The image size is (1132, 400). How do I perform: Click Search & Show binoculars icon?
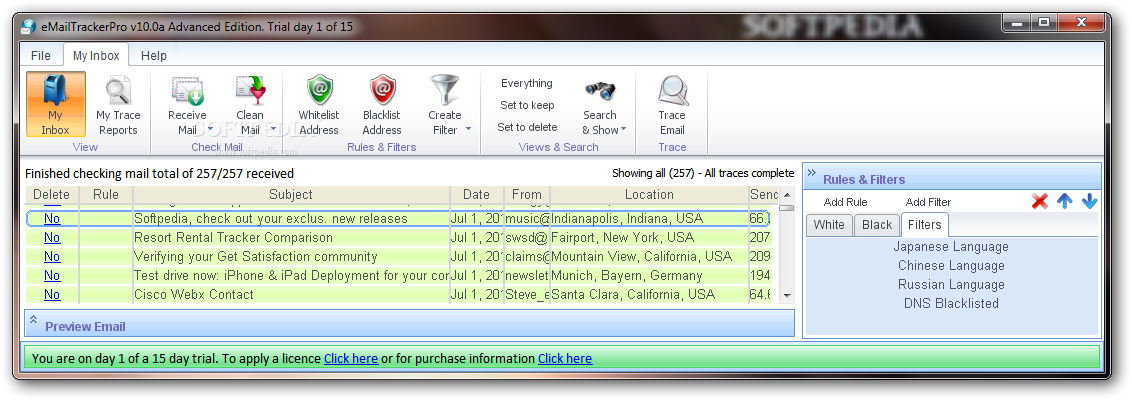click(600, 91)
